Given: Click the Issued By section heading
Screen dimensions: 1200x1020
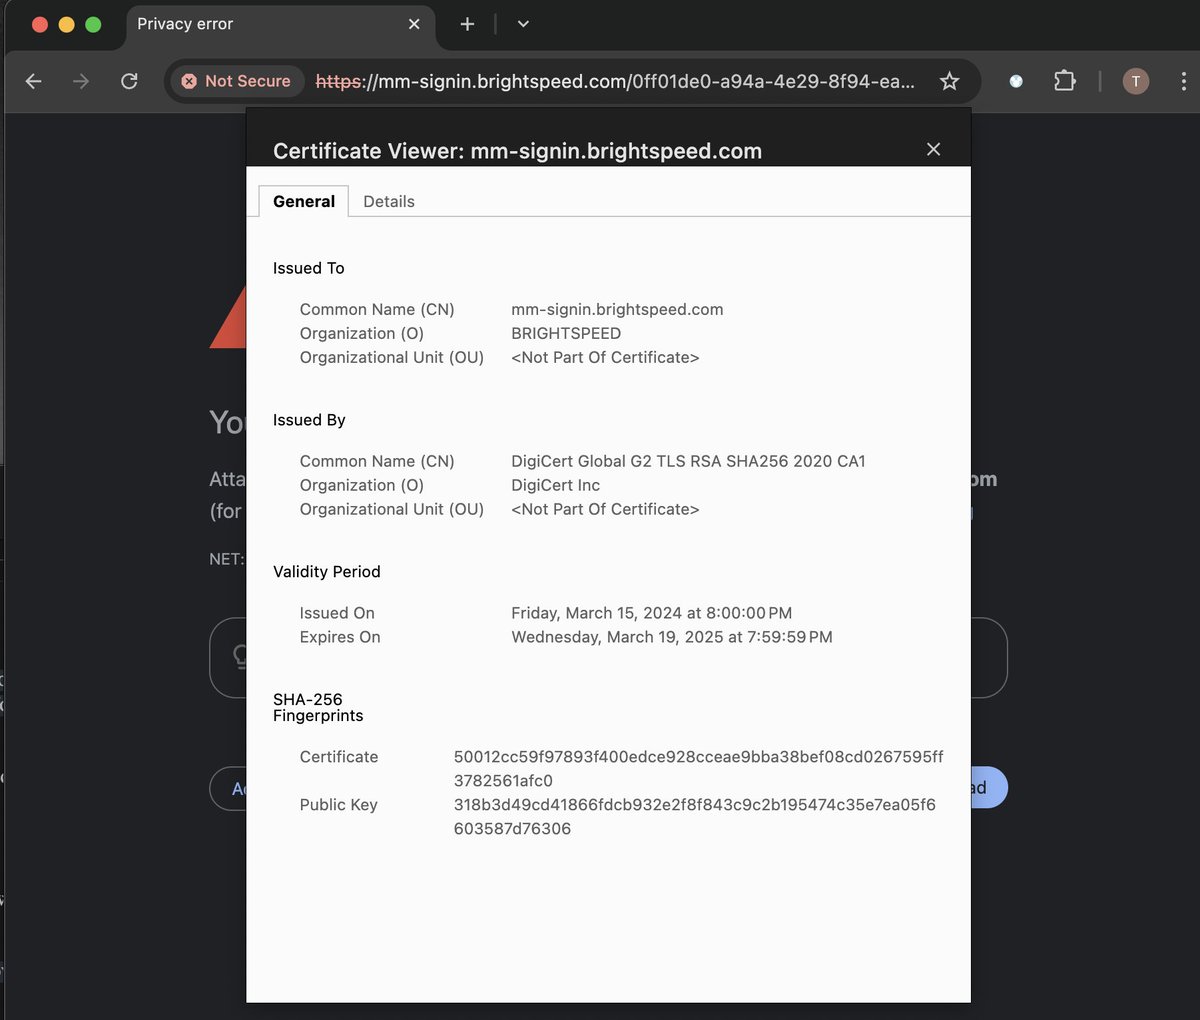Looking at the screenshot, I should tap(309, 420).
